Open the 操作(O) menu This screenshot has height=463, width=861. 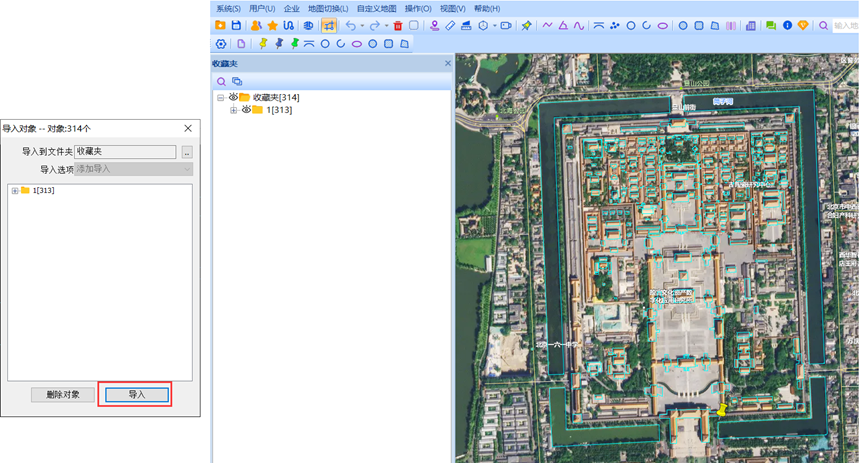[x=418, y=9]
